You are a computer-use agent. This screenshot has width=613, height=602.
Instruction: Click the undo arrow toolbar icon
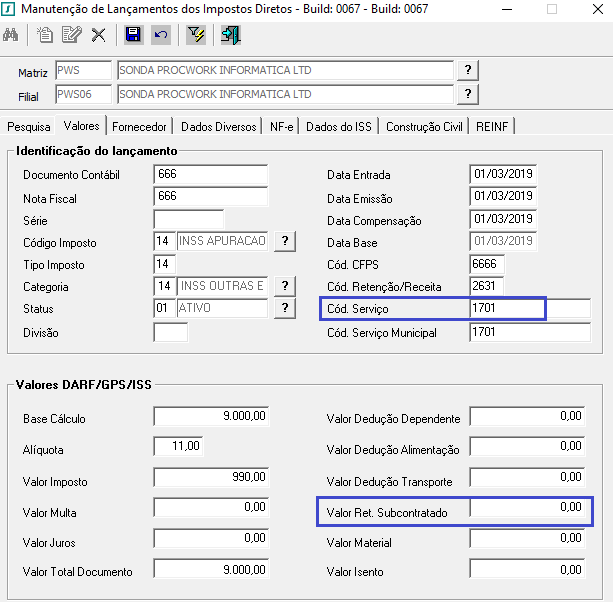pos(161,35)
